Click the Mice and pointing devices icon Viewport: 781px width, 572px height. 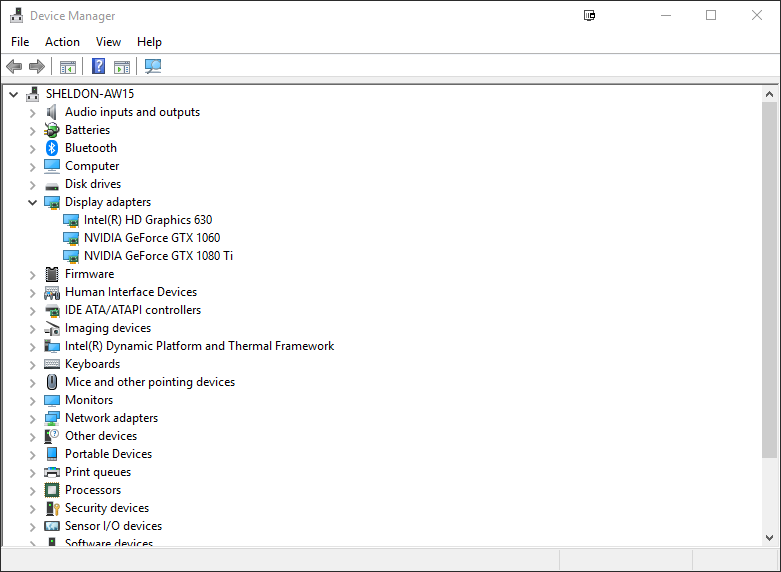click(52, 382)
